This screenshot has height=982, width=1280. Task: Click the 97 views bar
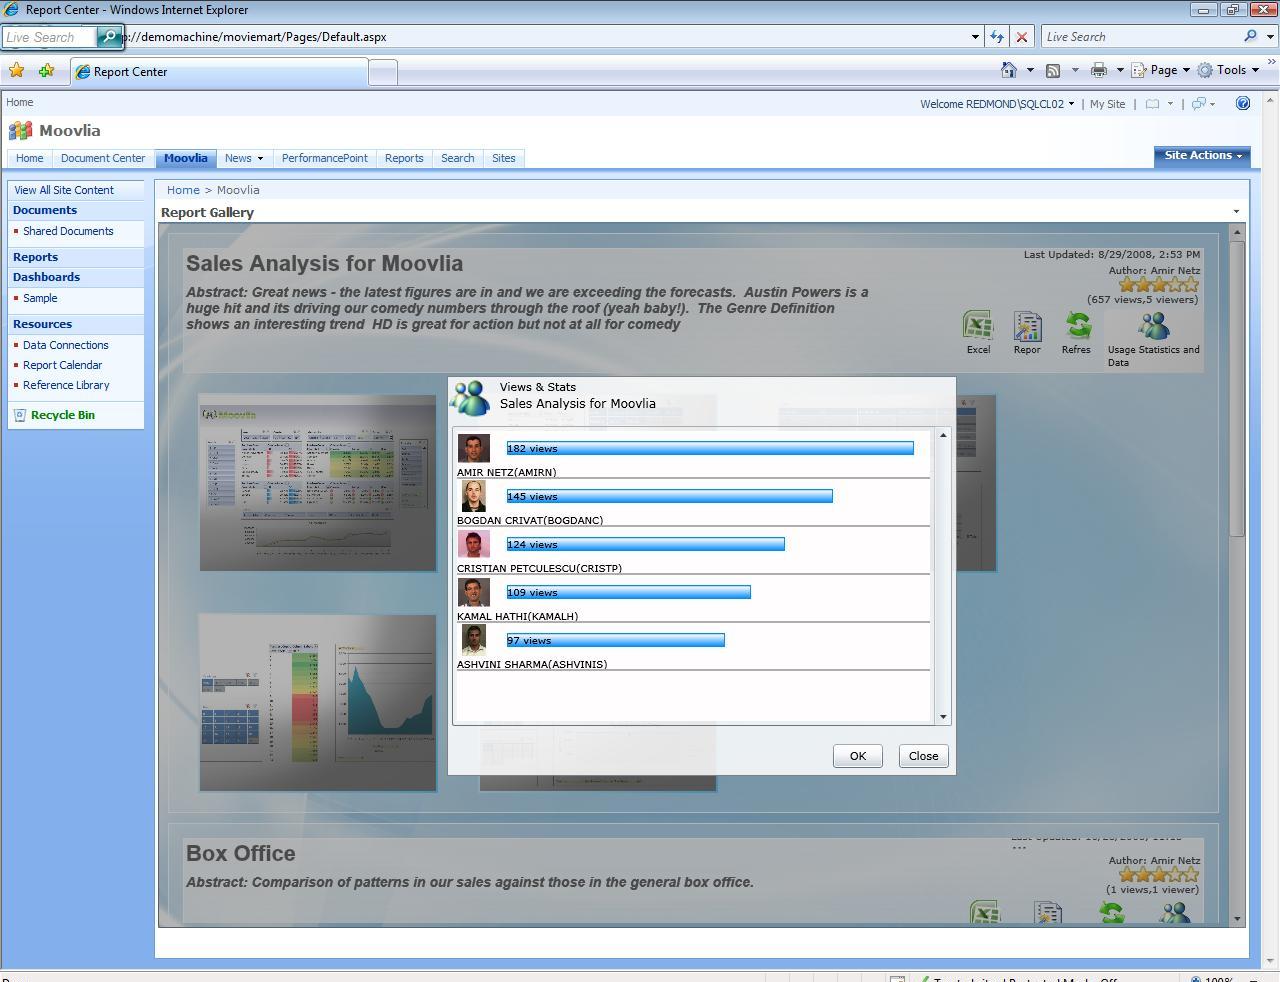(x=615, y=640)
